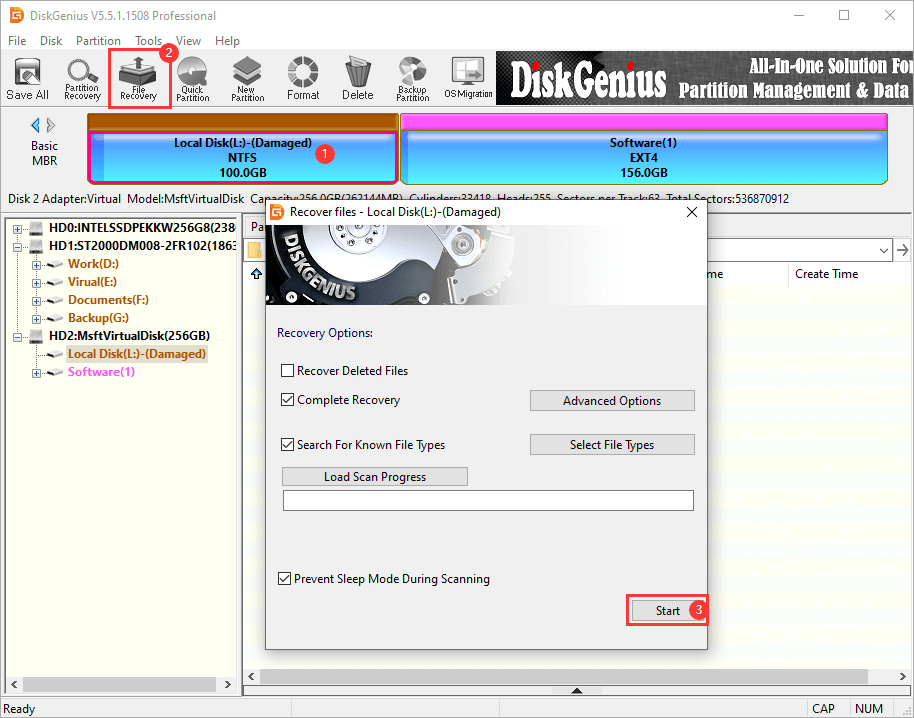Start OS Migration tool
This screenshot has height=718, width=914.
click(468, 79)
